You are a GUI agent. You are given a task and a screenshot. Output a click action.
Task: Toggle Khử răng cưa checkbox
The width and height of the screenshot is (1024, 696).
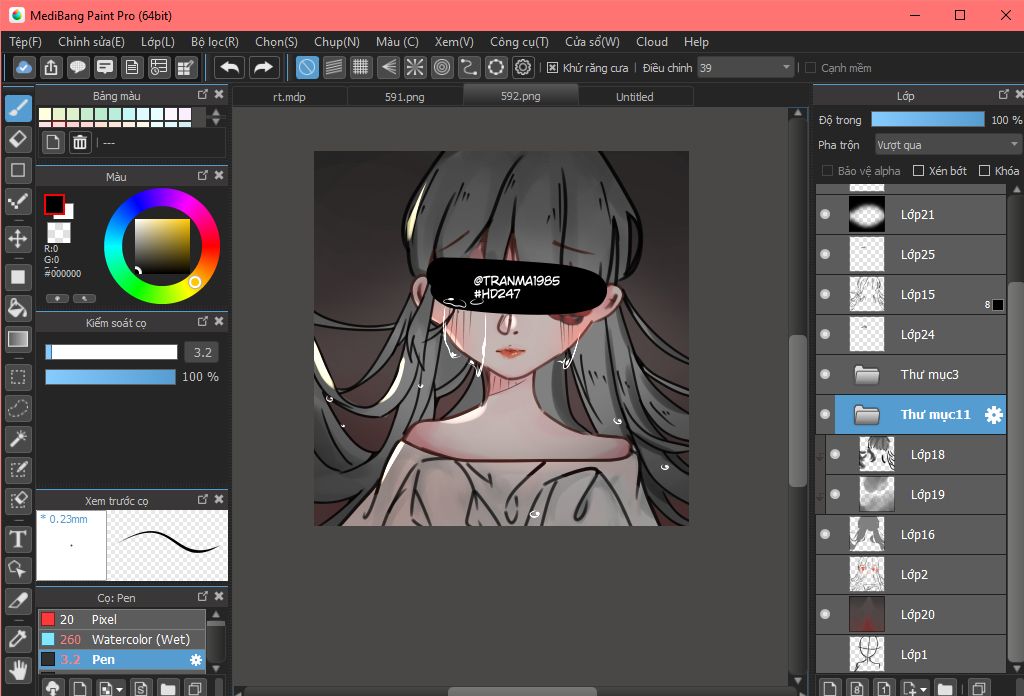552,68
